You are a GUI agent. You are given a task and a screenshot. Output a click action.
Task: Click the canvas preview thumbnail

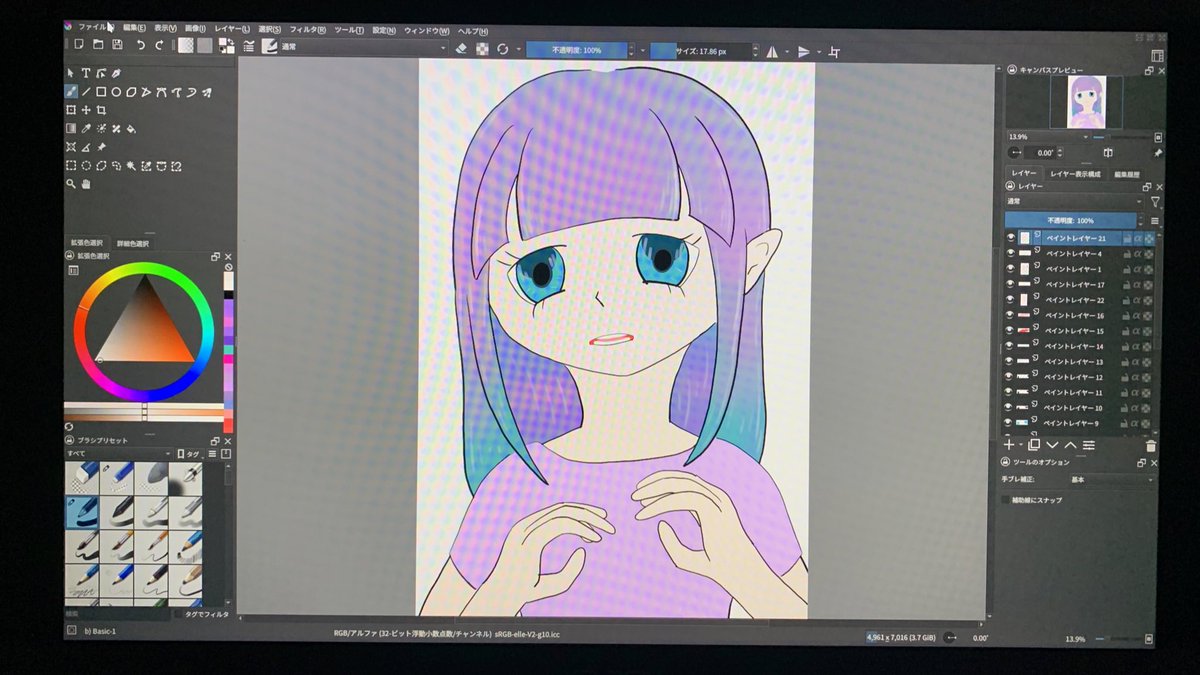[1086, 100]
